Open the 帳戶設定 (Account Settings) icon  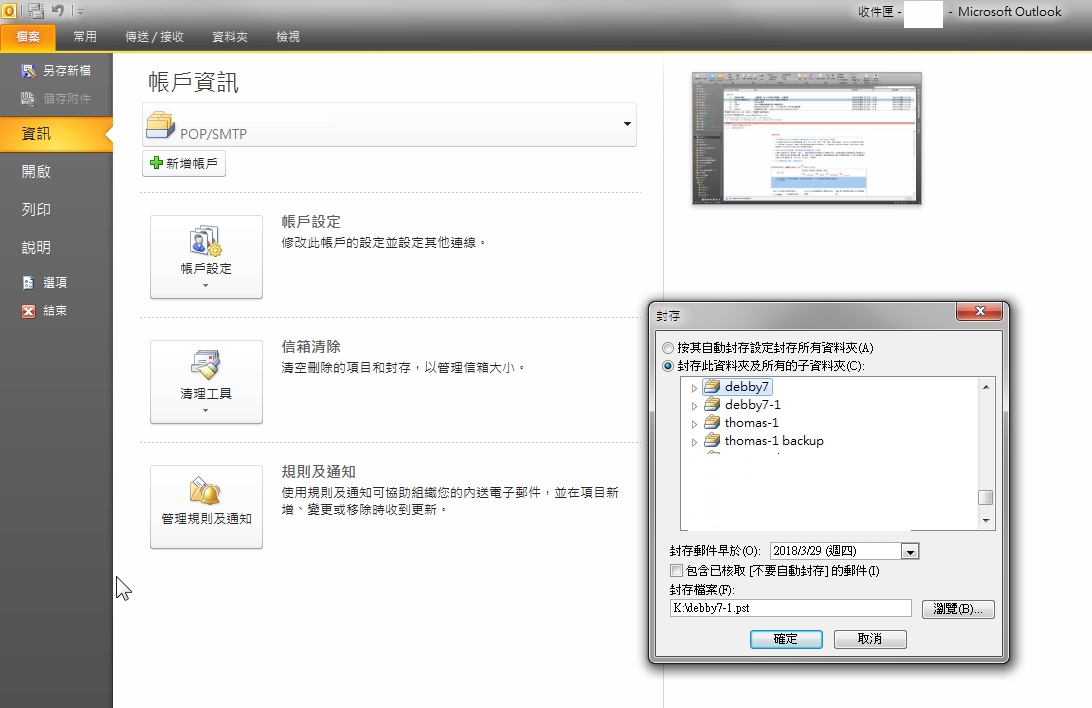(x=205, y=253)
